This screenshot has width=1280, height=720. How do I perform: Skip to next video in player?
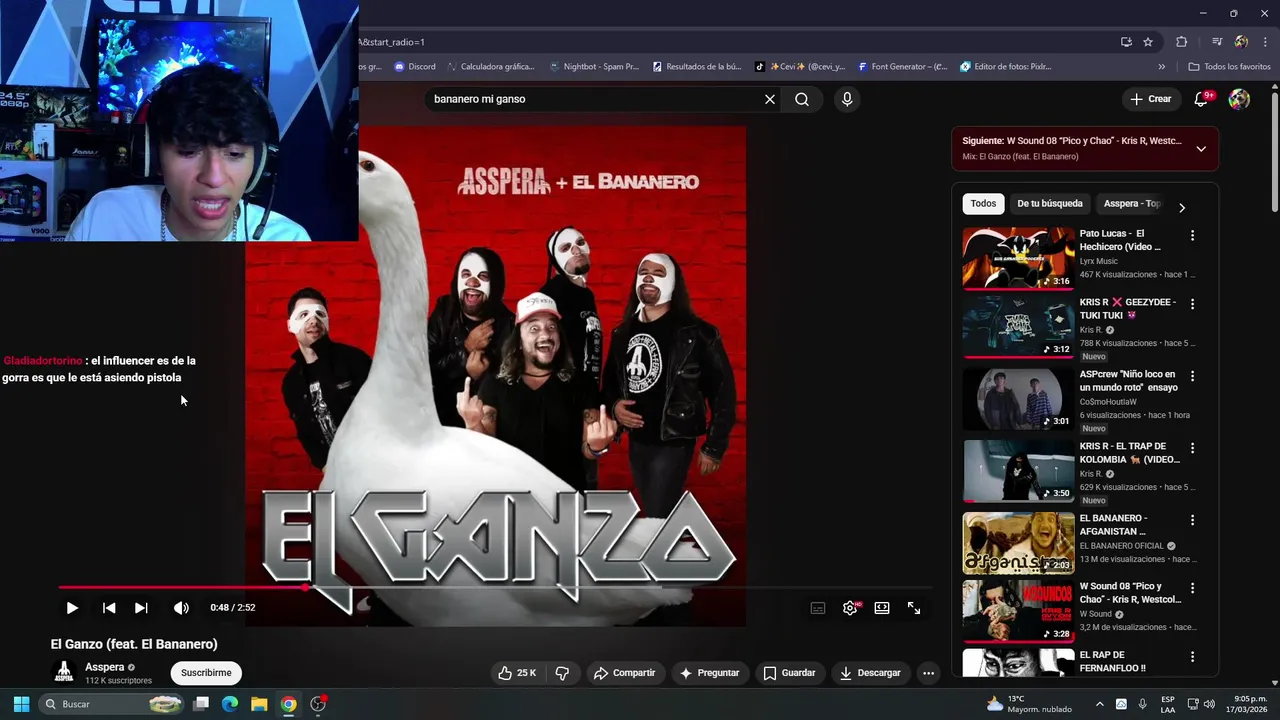pyautogui.click(x=141, y=608)
